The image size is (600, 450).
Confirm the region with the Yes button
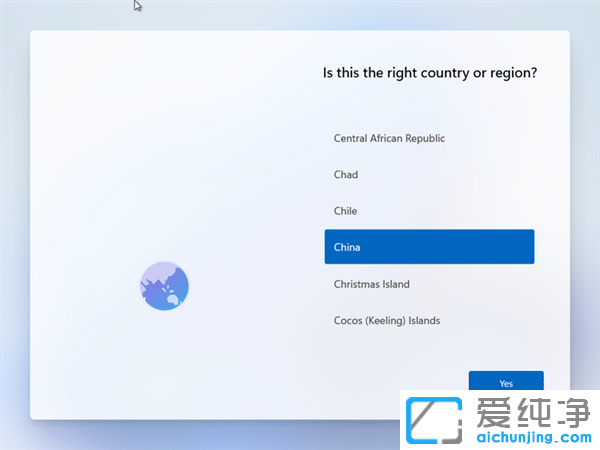[506, 381]
